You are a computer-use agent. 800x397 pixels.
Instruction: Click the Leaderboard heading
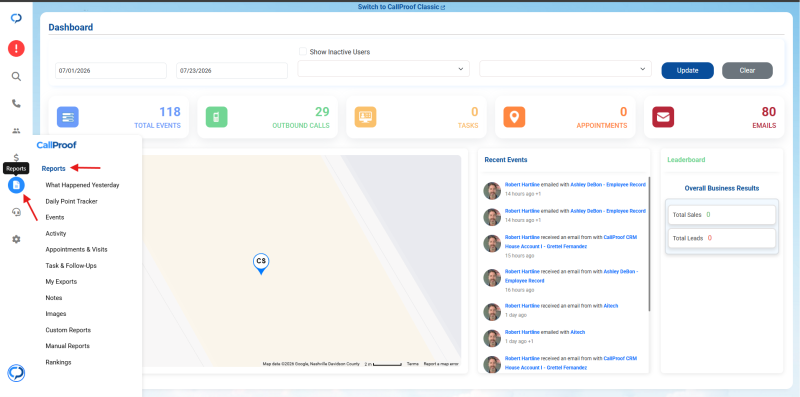pyautogui.click(x=686, y=160)
